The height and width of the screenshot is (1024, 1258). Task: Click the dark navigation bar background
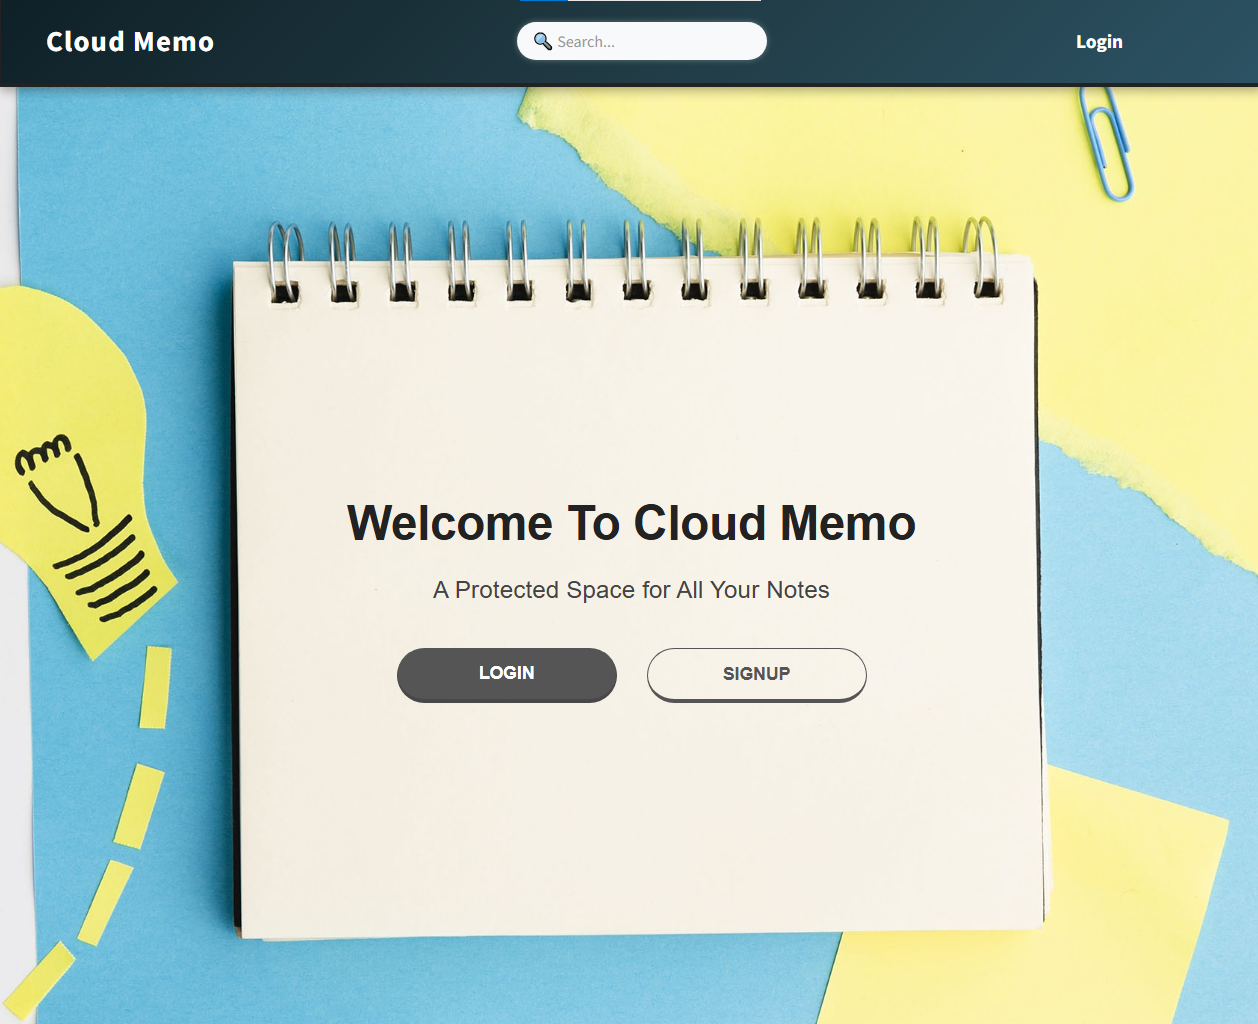[350, 42]
